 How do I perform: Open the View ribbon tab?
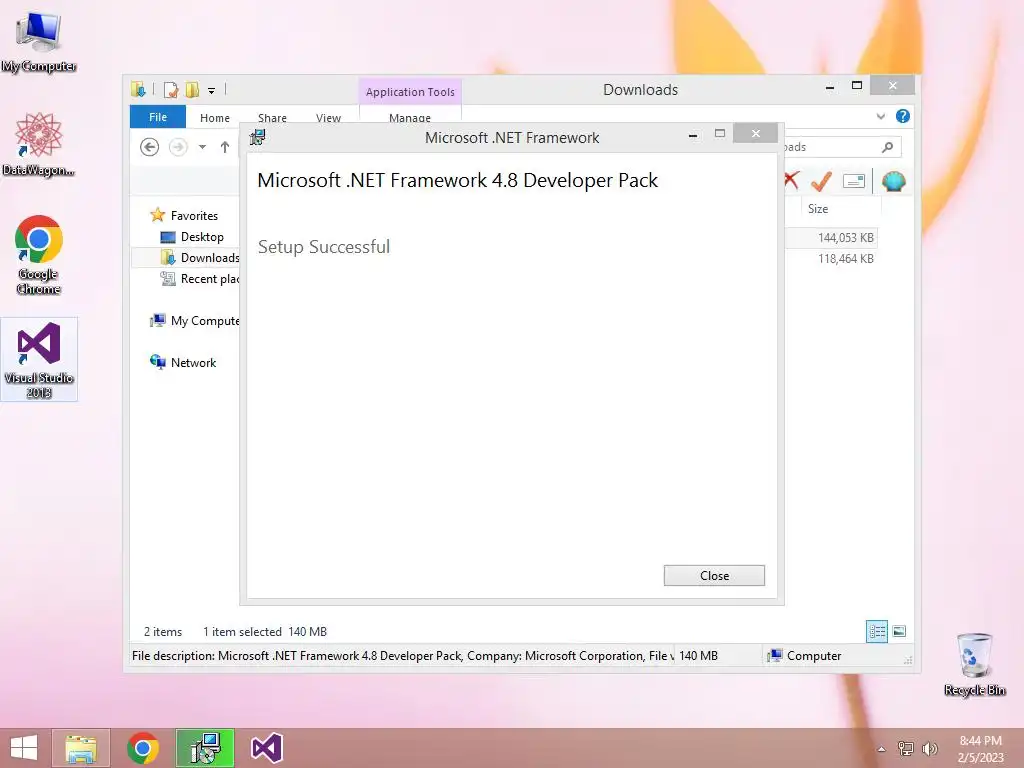[x=328, y=118]
